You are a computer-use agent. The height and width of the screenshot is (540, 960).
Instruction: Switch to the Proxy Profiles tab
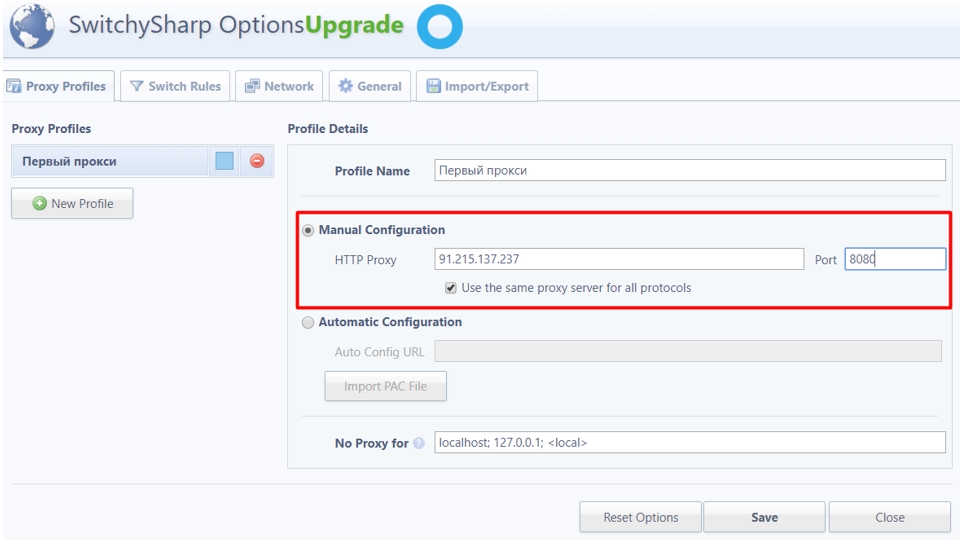coord(58,86)
